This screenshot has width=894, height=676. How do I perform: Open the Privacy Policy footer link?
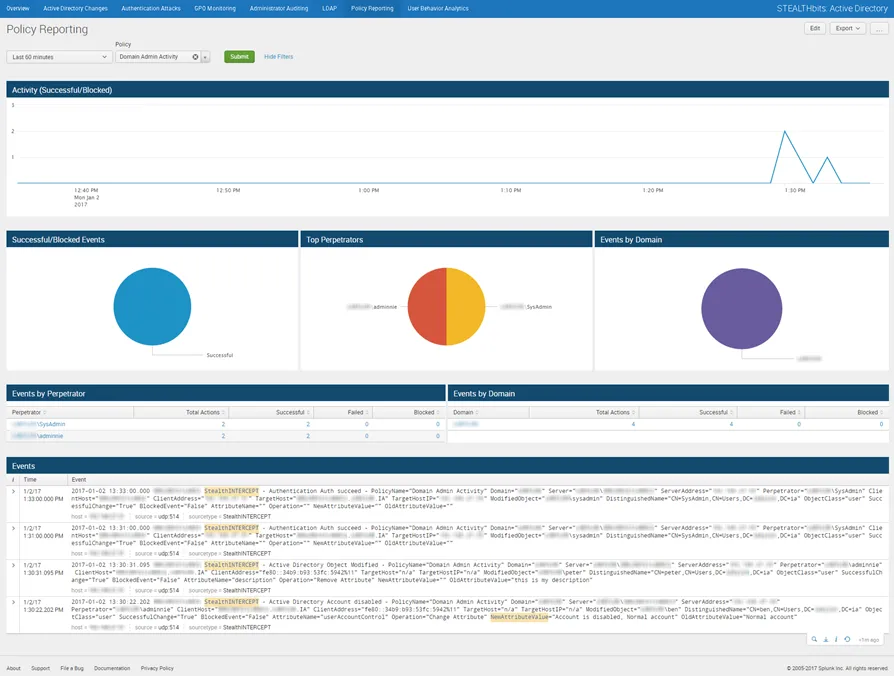157,668
